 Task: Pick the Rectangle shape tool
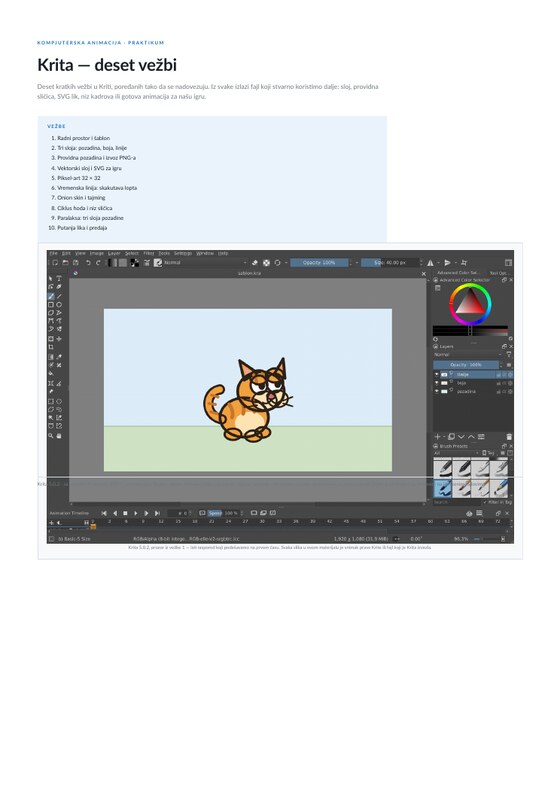click(51, 304)
